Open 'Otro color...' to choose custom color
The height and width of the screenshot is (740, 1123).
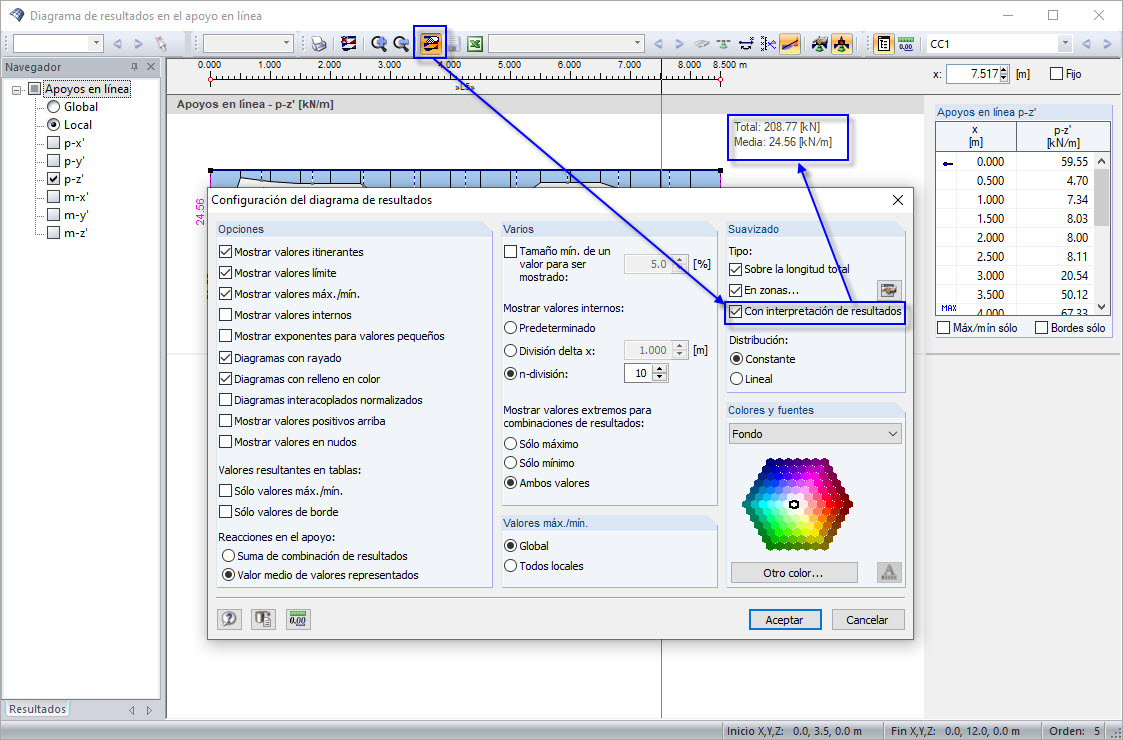click(x=793, y=572)
